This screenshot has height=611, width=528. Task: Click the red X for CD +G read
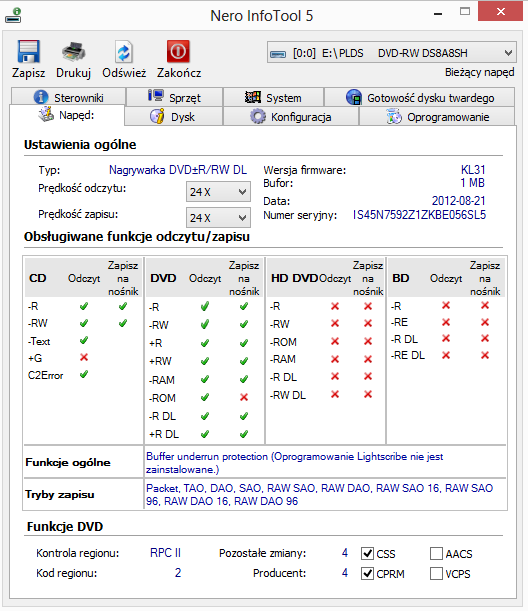click(x=84, y=357)
